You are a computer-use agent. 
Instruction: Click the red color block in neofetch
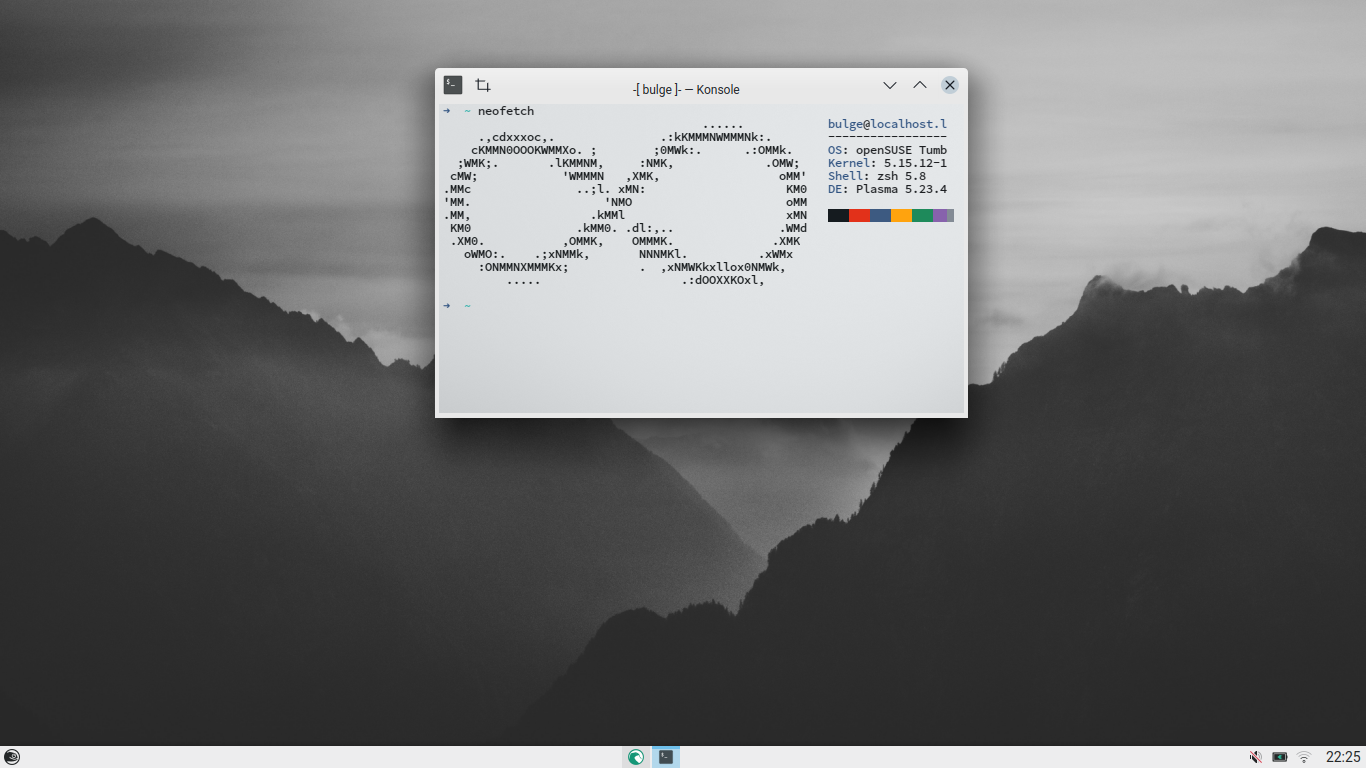click(859, 215)
